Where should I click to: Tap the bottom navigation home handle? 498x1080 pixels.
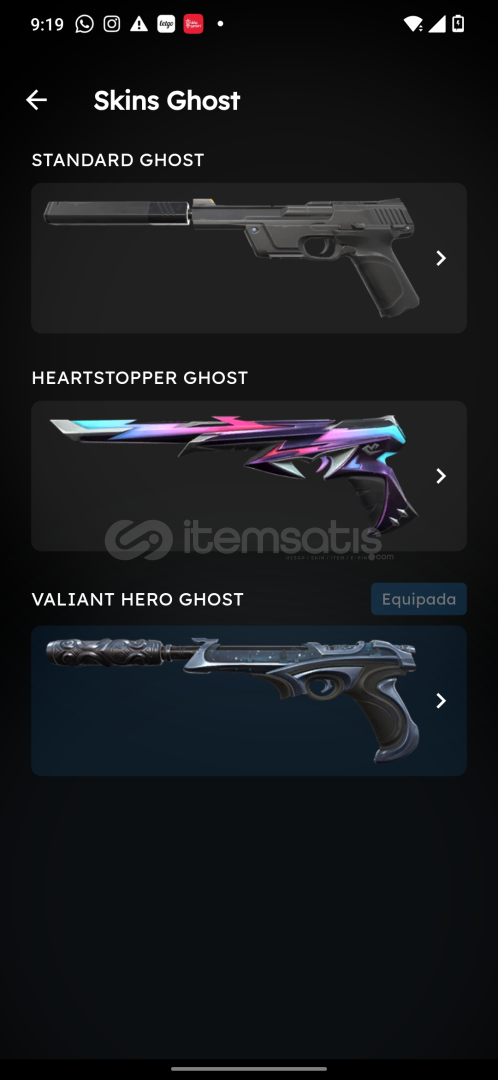click(249, 1068)
